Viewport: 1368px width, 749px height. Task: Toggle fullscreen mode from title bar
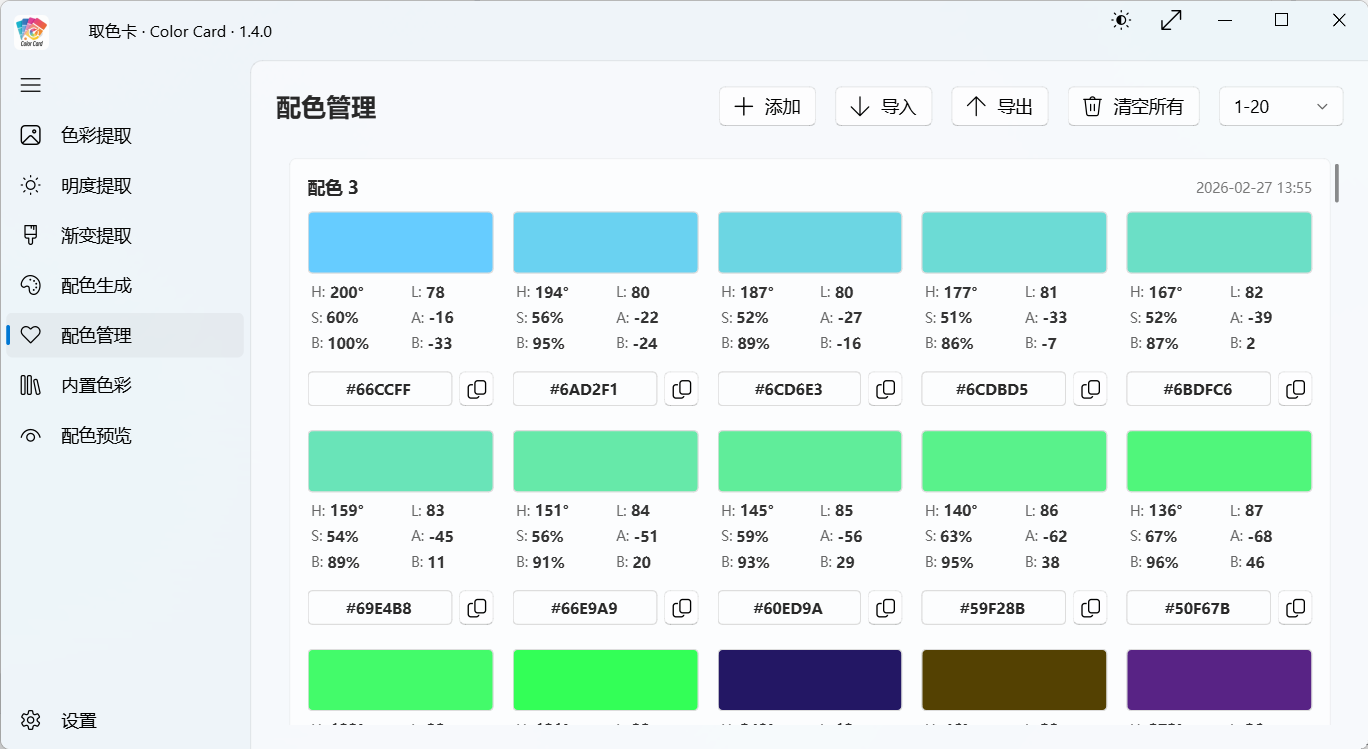tap(1171, 19)
